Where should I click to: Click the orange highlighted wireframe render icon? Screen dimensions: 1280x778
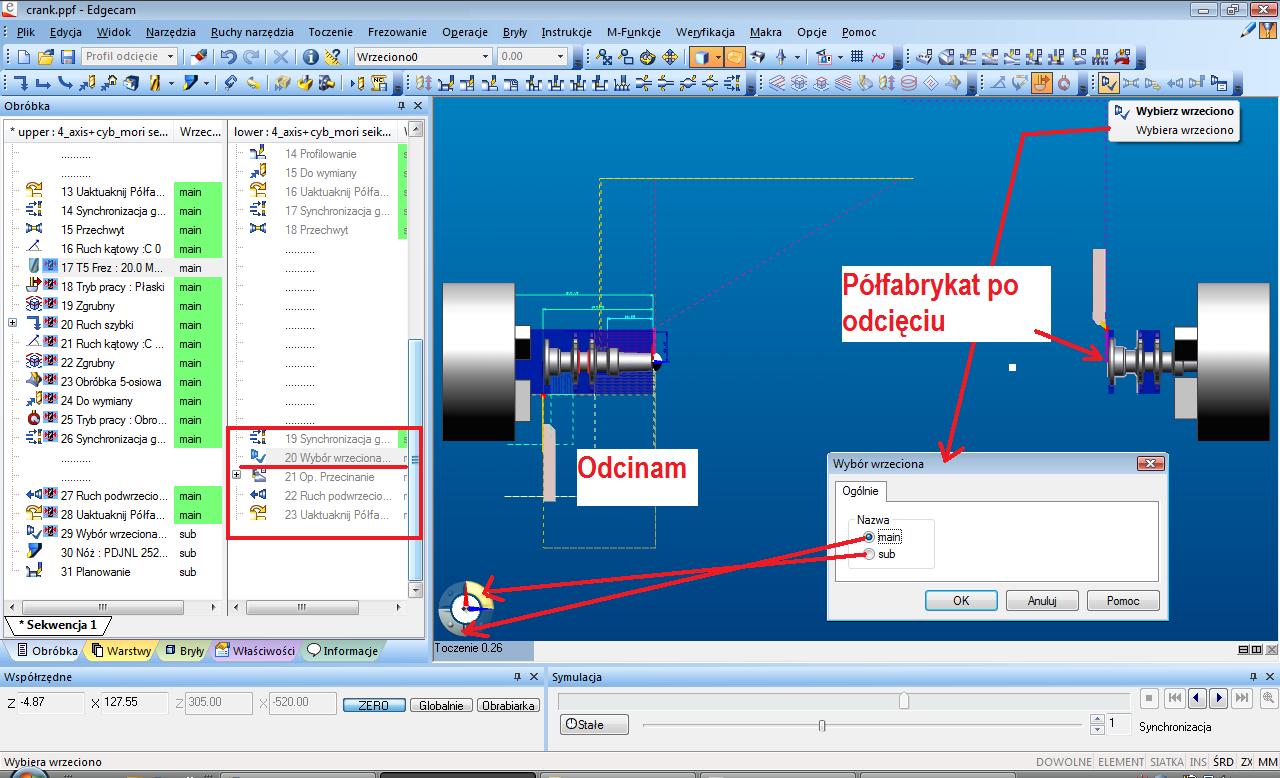click(x=734, y=57)
